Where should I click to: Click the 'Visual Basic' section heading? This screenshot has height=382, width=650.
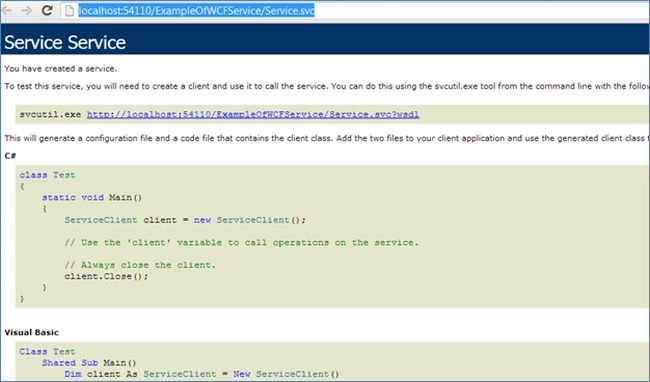(32, 332)
